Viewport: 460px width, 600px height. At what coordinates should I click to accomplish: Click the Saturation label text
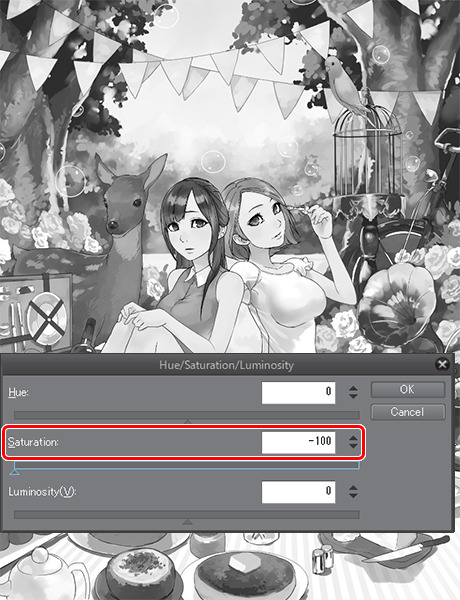point(33,442)
